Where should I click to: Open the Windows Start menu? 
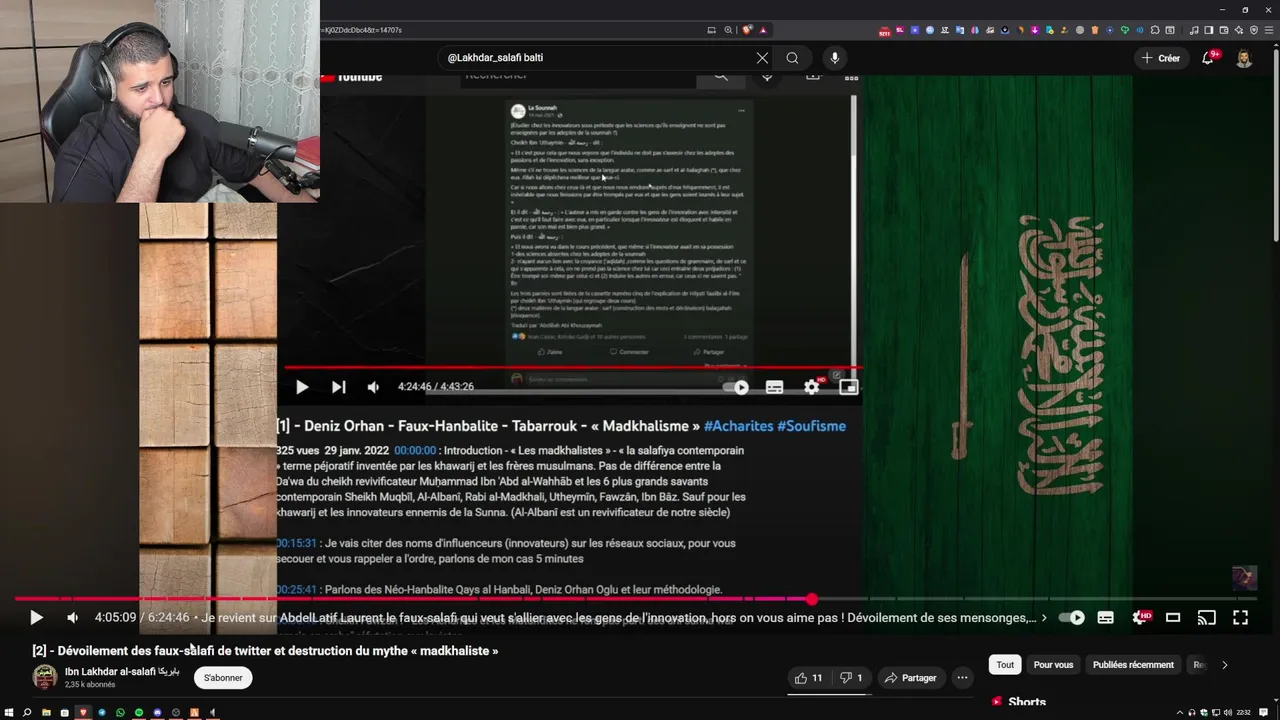9,712
